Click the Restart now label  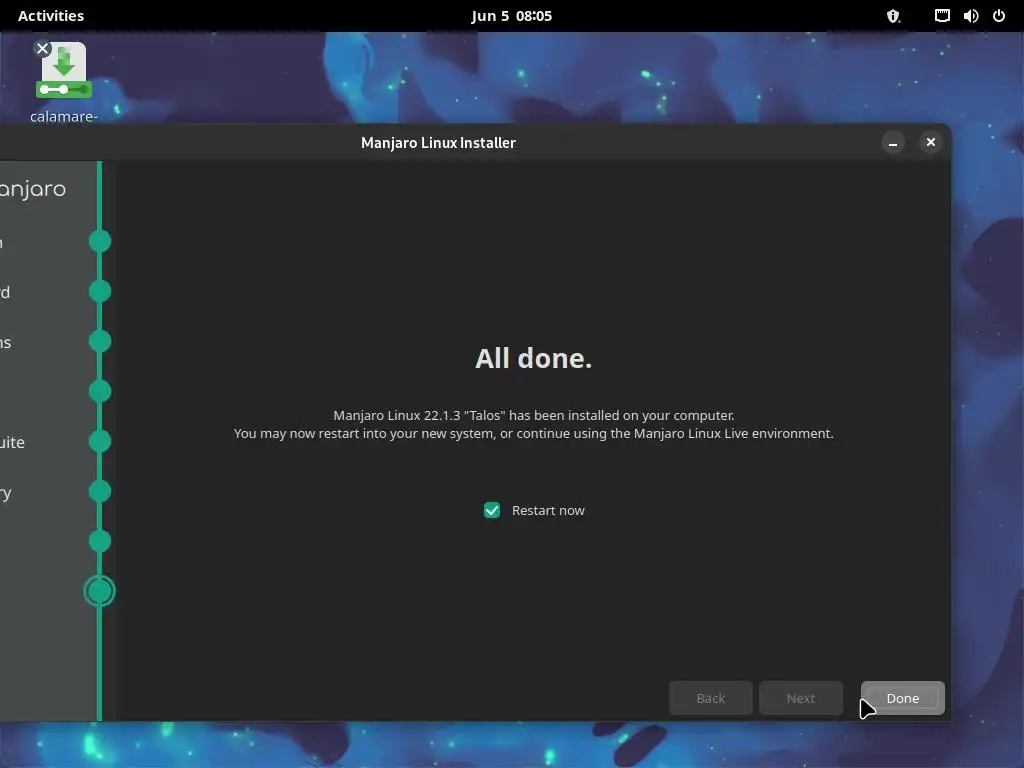(548, 510)
